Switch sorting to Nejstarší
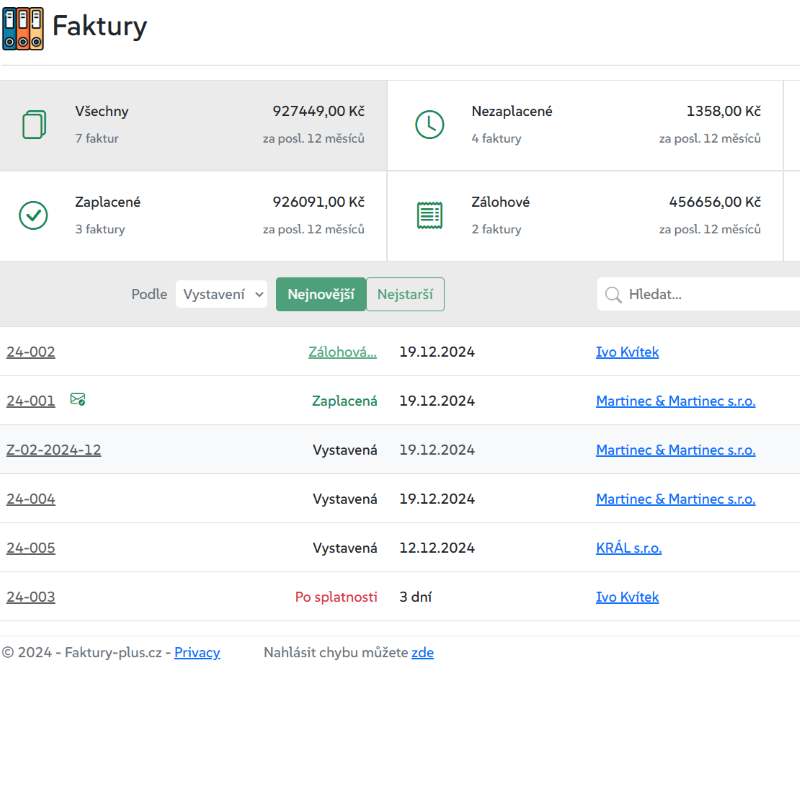Viewport: 800px width, 800px height. click(x=405, y=294)
